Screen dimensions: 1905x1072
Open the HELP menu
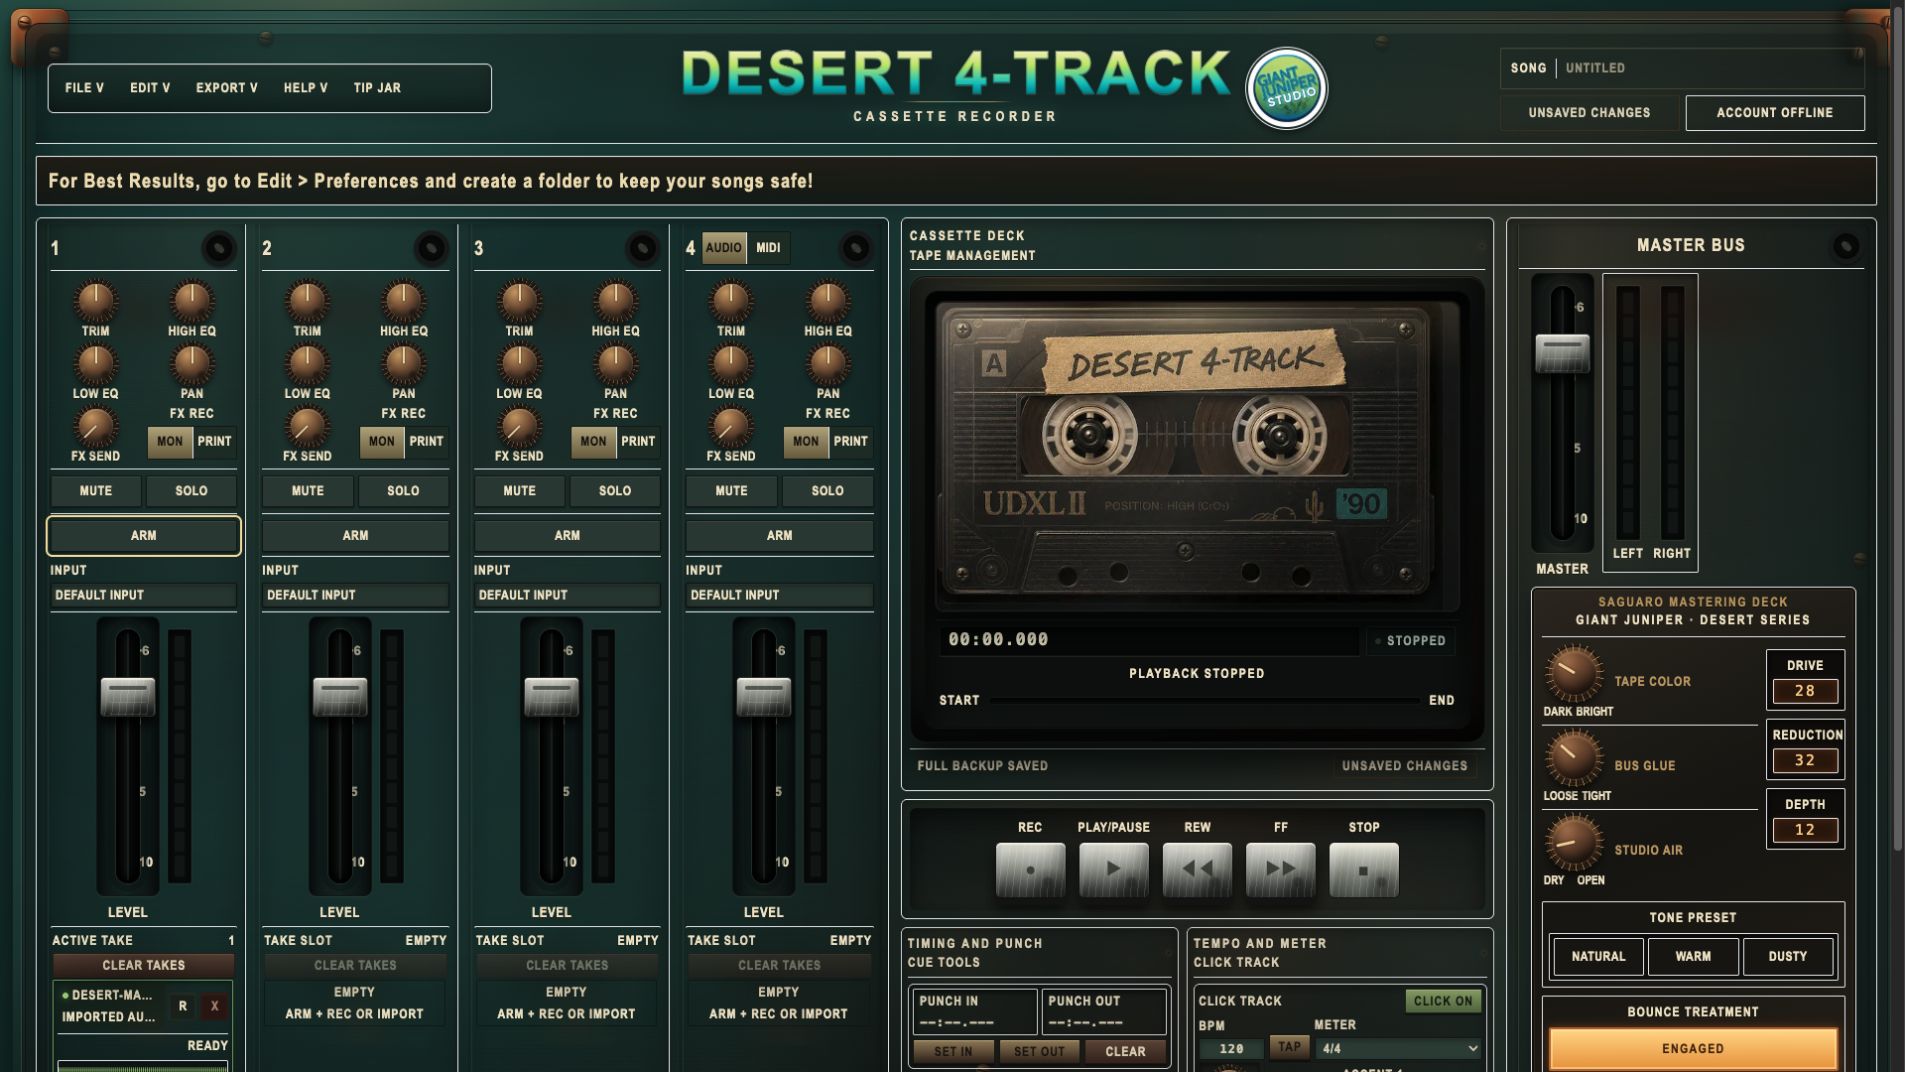pos(306,88)
